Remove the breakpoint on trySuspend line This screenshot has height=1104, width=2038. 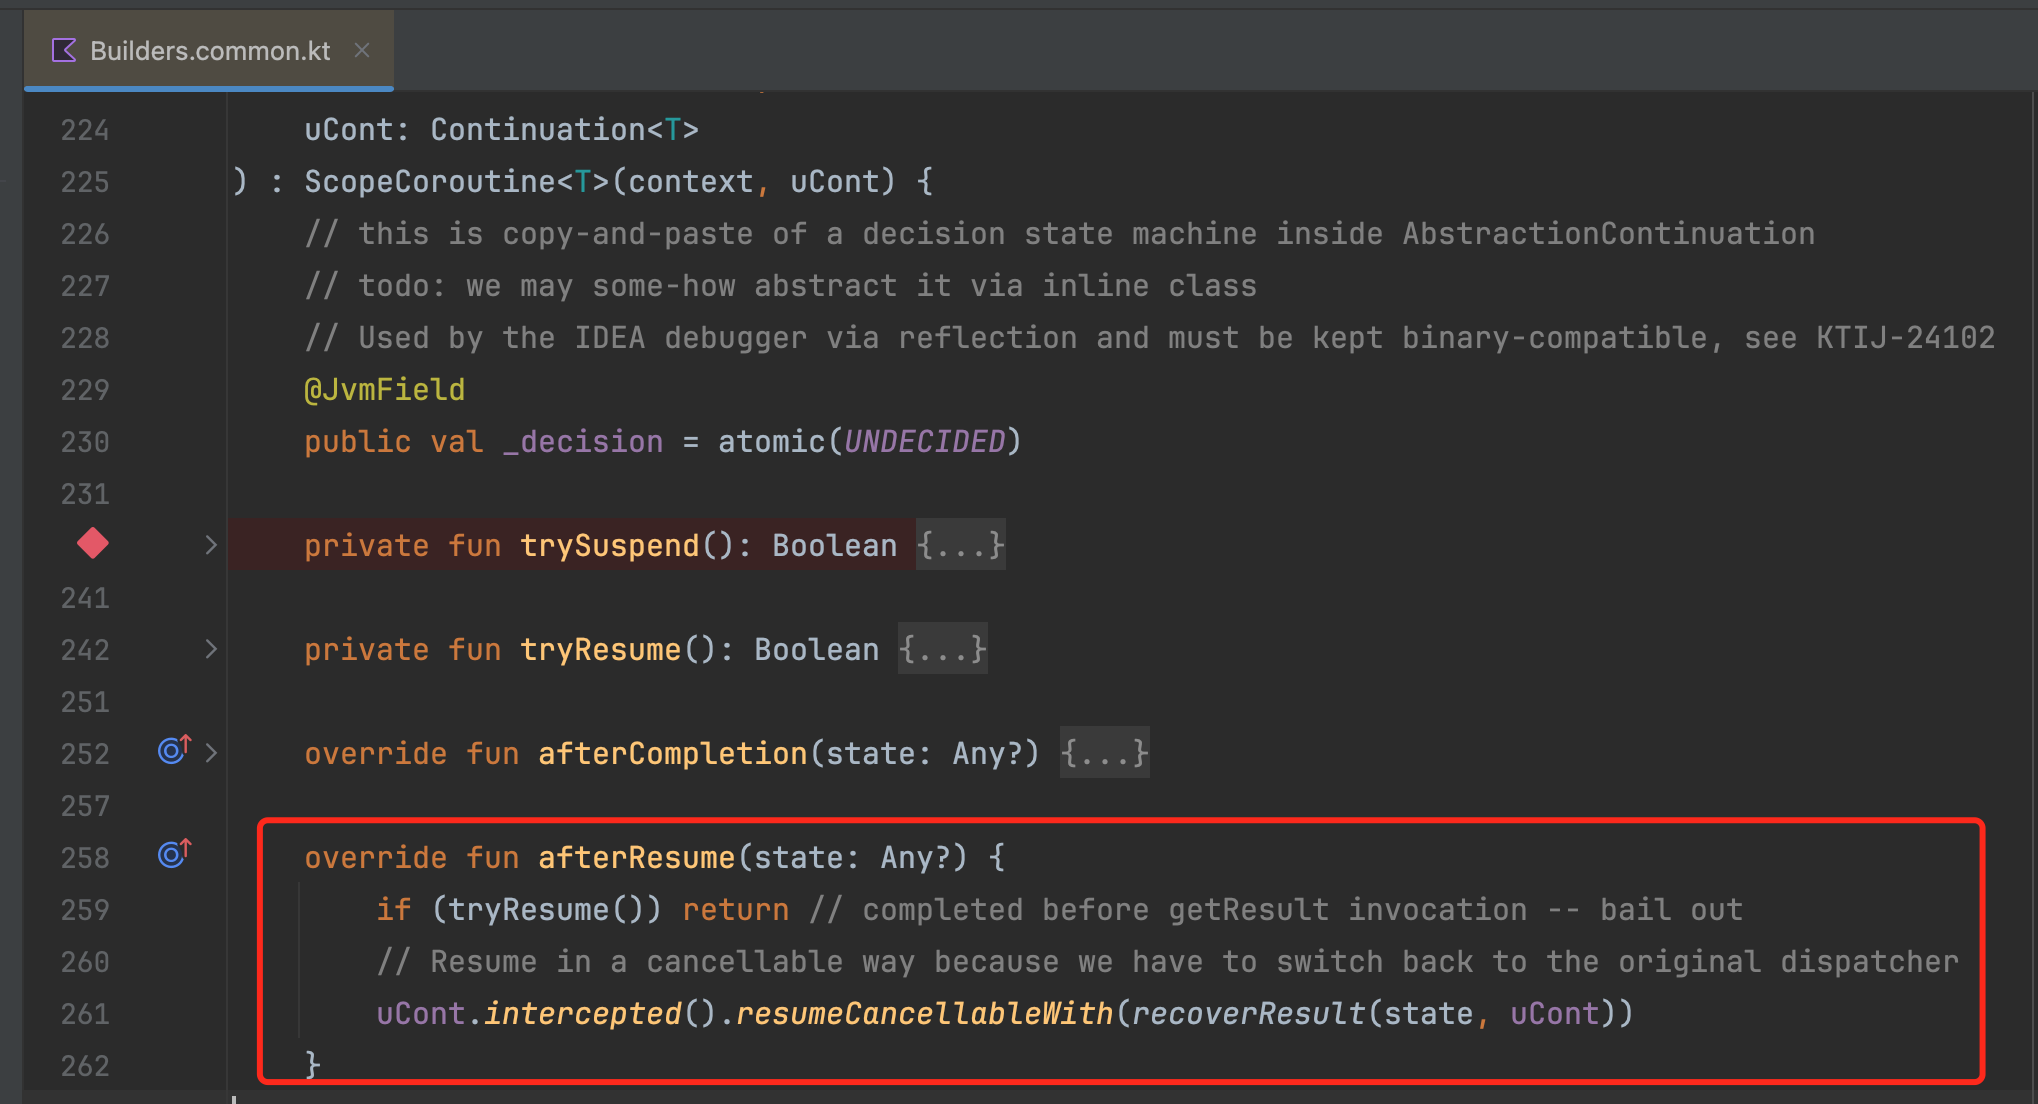click(x=93, y=544)
